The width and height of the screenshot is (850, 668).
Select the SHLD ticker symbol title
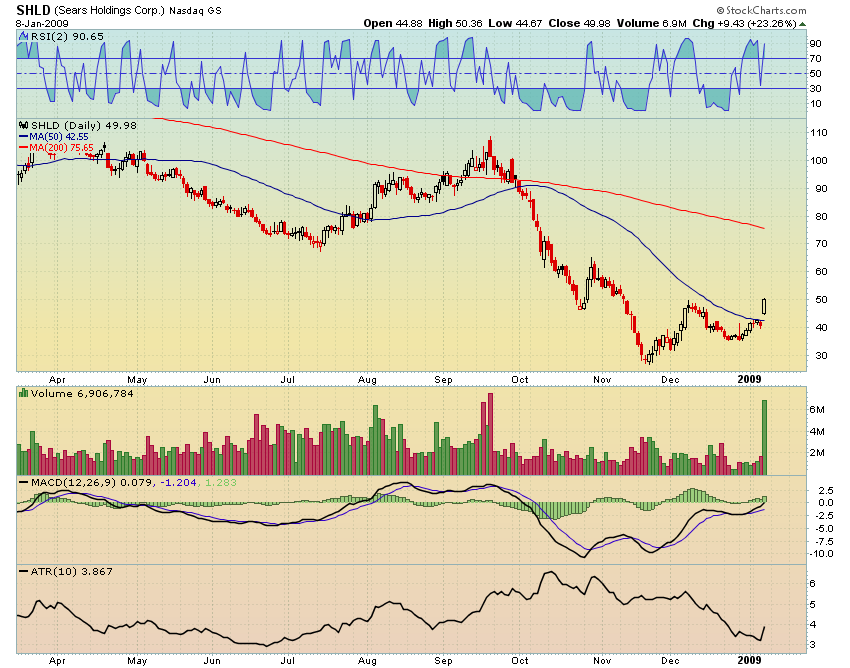click(33, 10)
